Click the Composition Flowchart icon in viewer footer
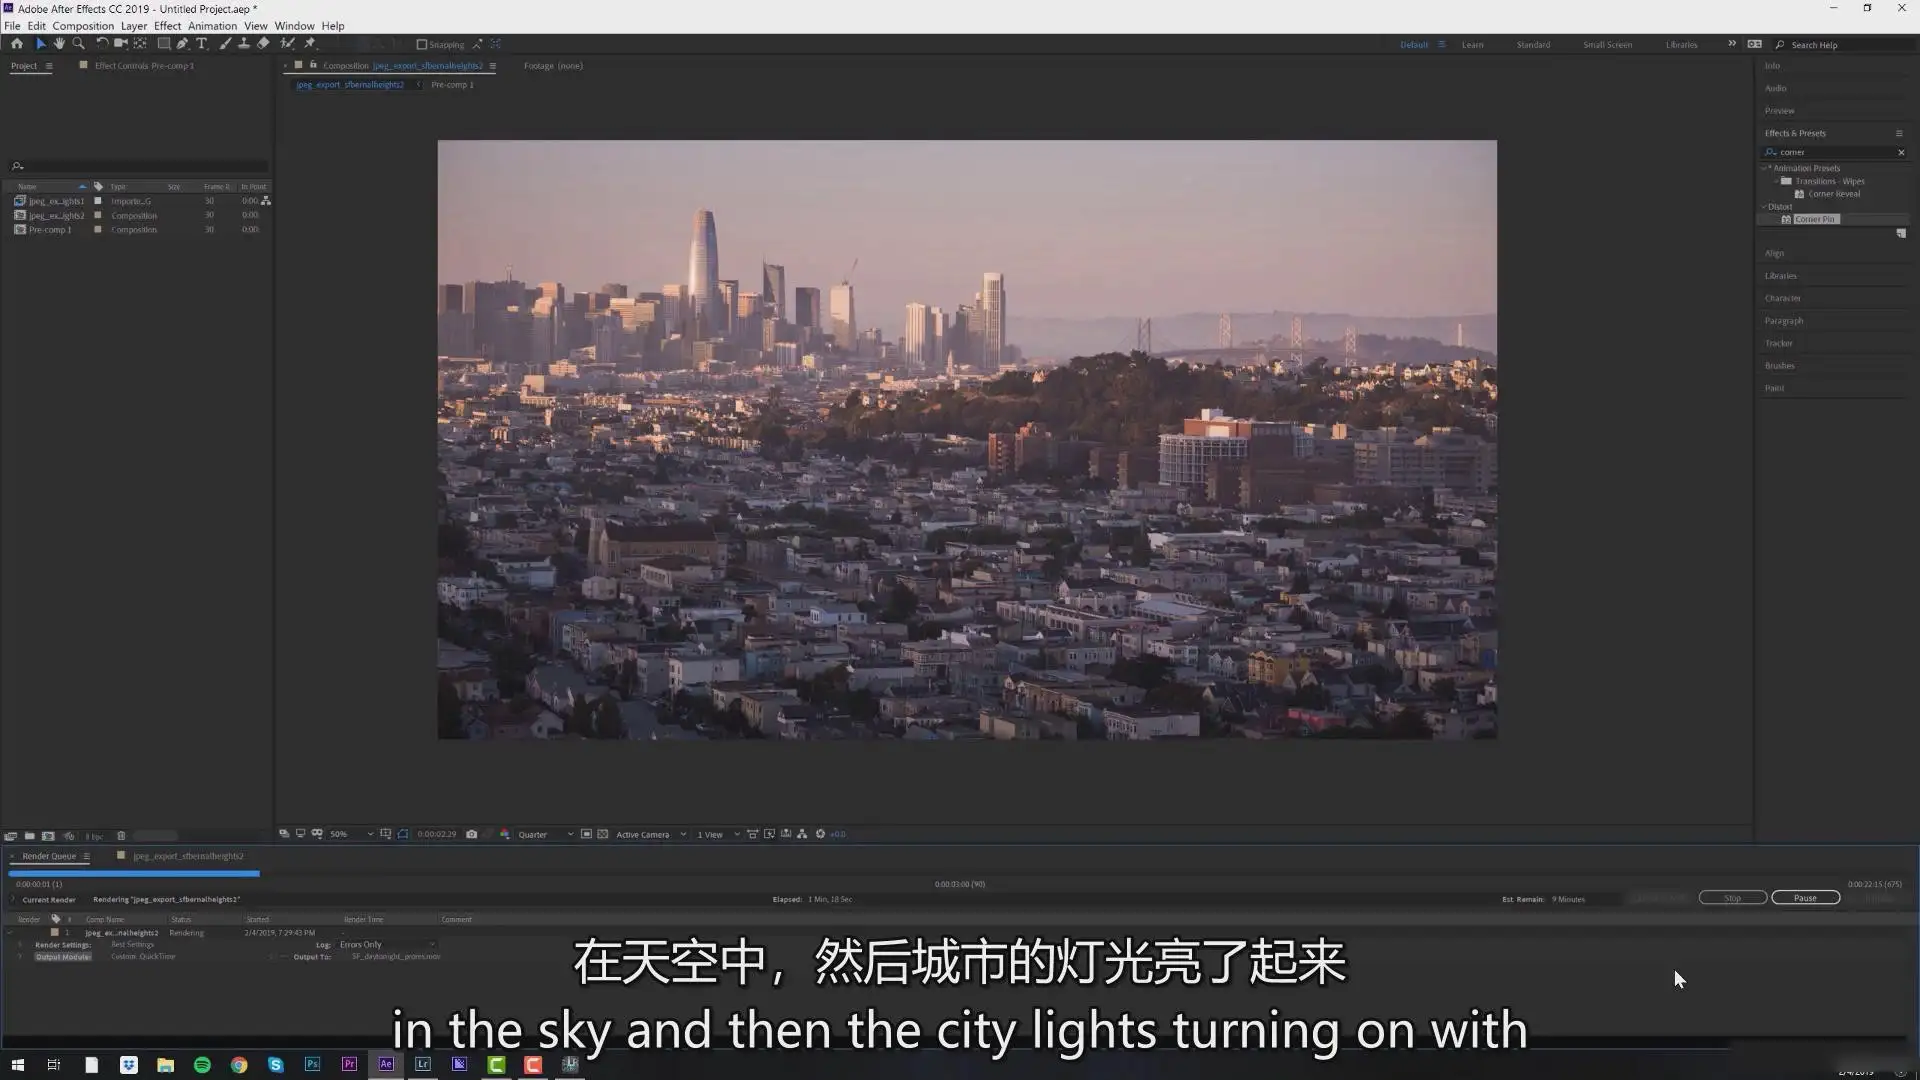The image size is (1920, 1080). [x=802, y=834]
